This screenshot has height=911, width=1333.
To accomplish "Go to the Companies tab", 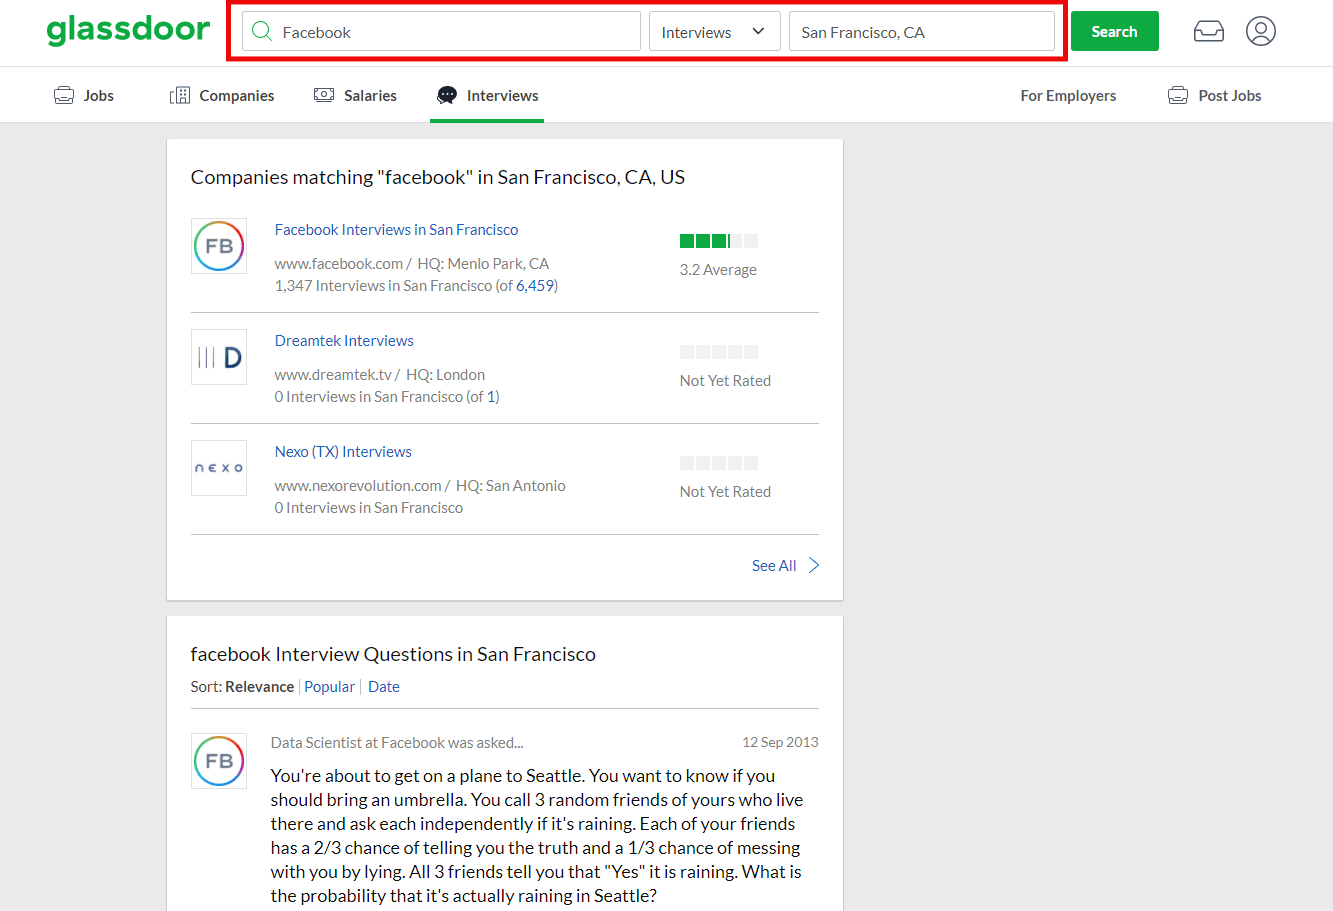I will (222, 95).
